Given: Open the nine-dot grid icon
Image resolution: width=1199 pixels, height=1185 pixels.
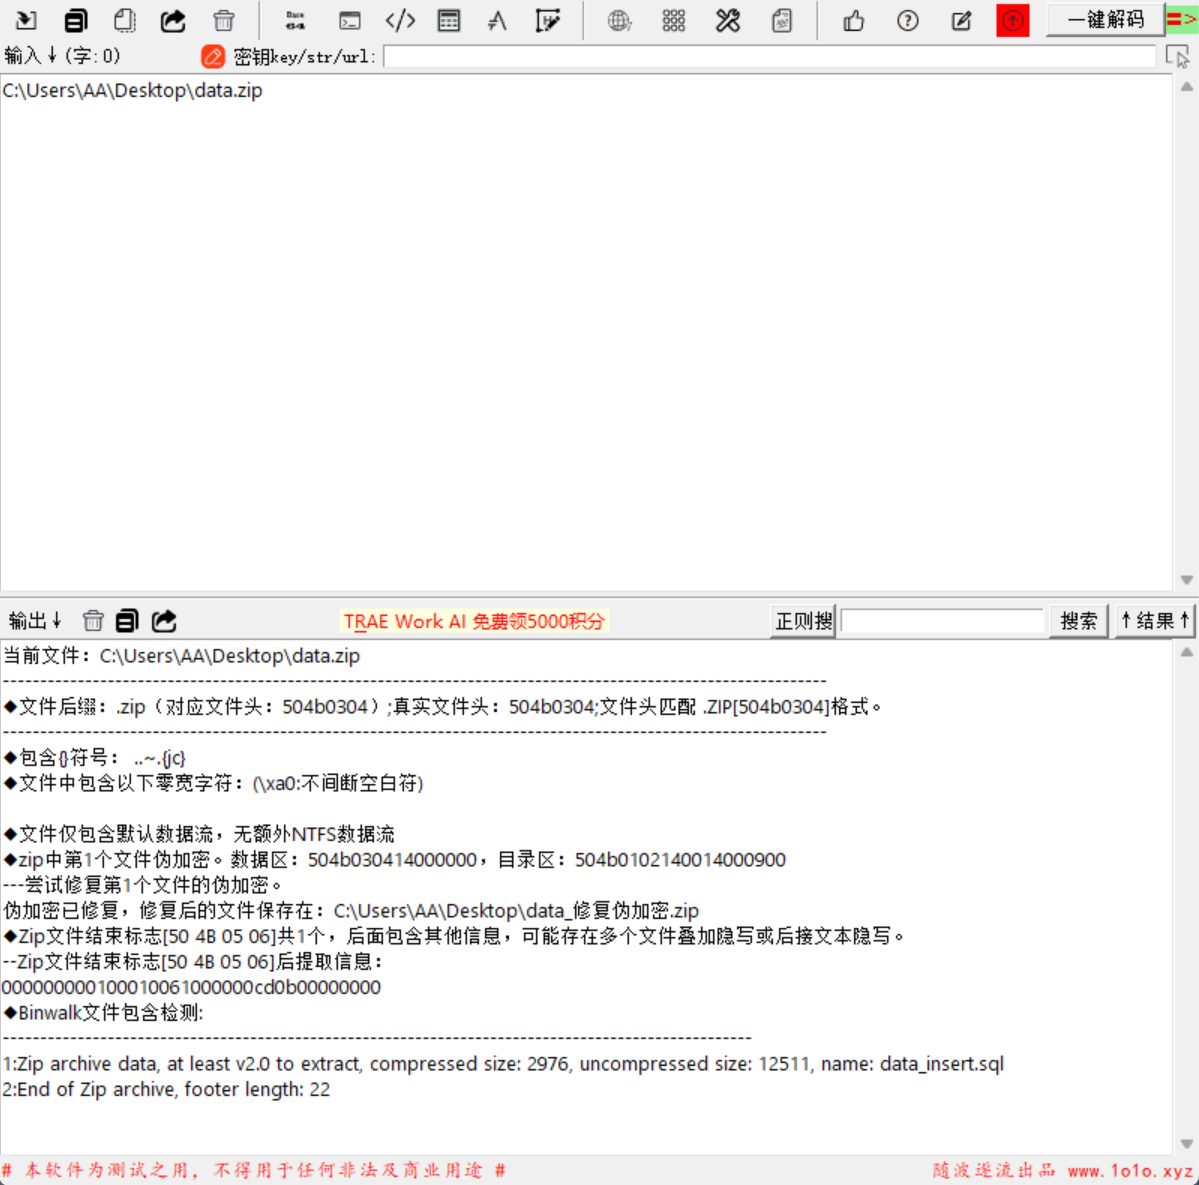Looking at the screenshot, I should point(674,21).
